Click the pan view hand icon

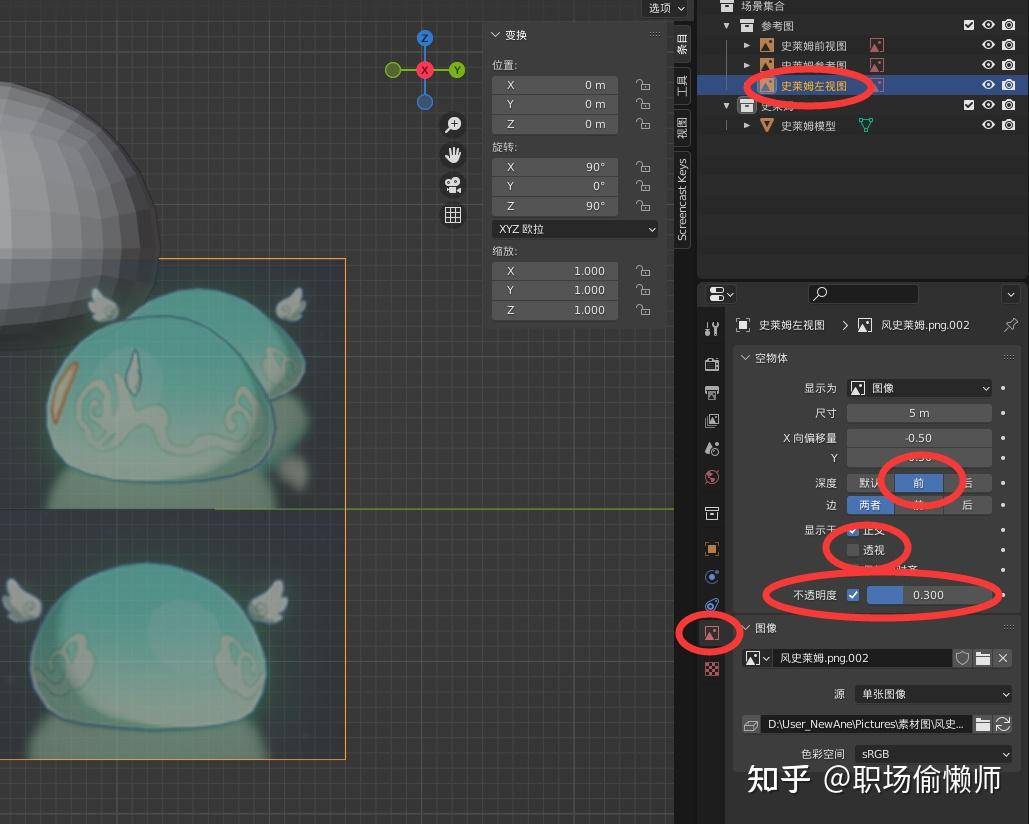point(453,155)
